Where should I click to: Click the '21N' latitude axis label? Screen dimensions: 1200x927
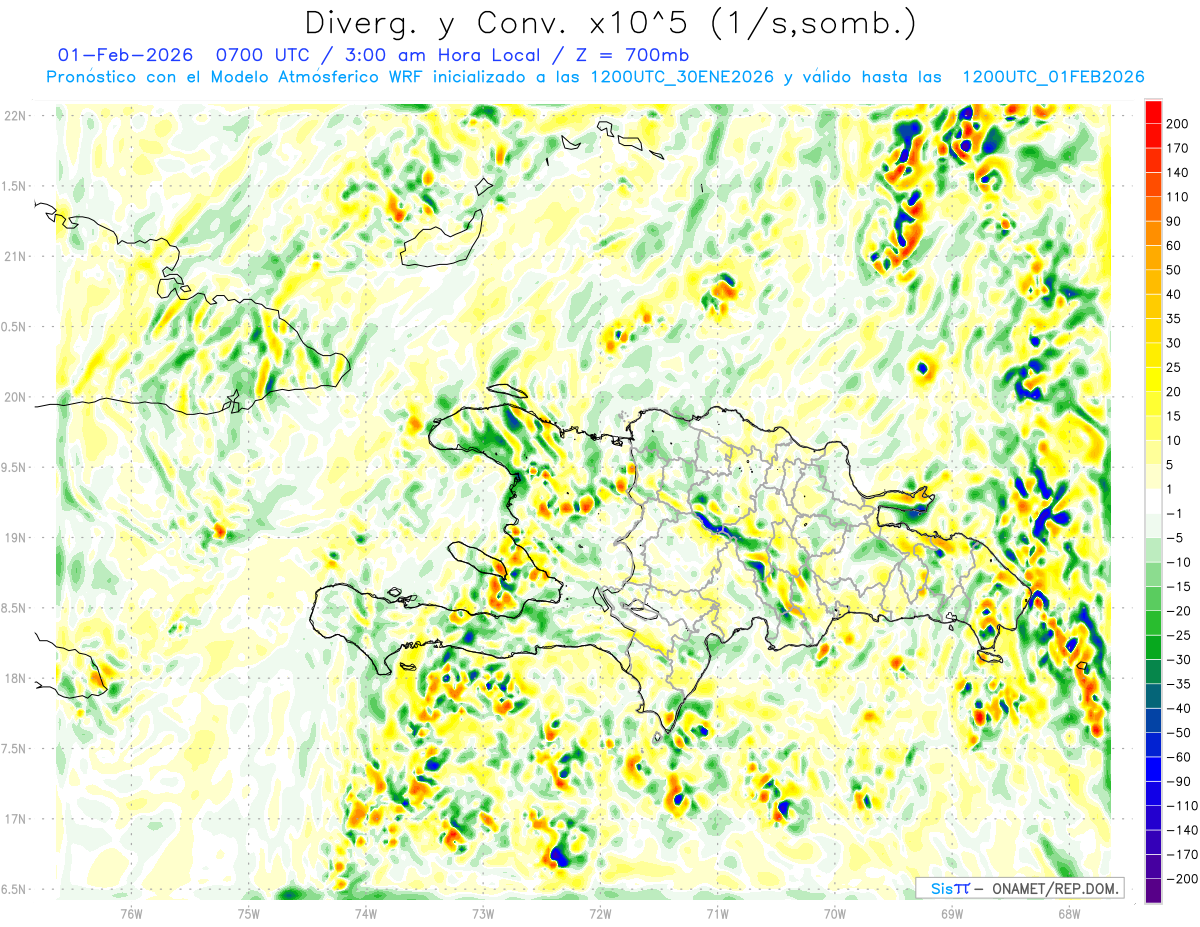pos(15,256)
